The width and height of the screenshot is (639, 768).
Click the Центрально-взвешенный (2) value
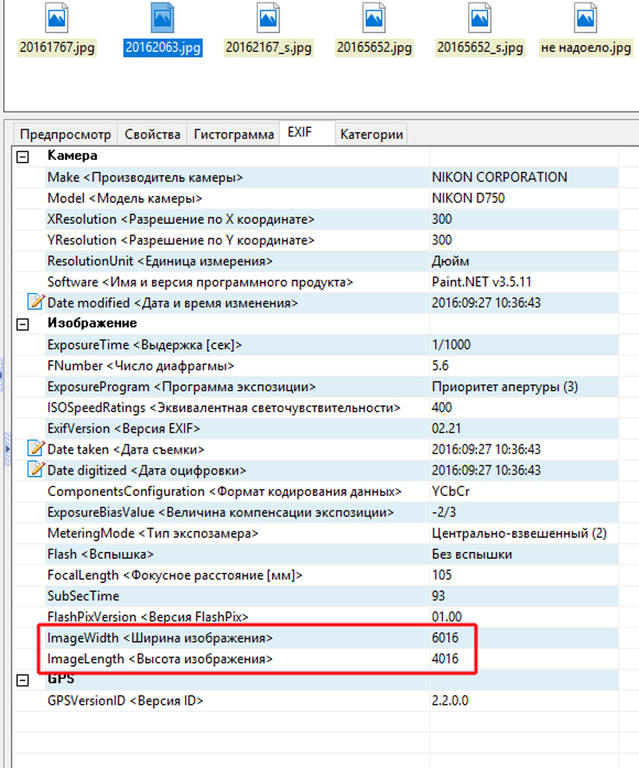click(x=519, y=533)
